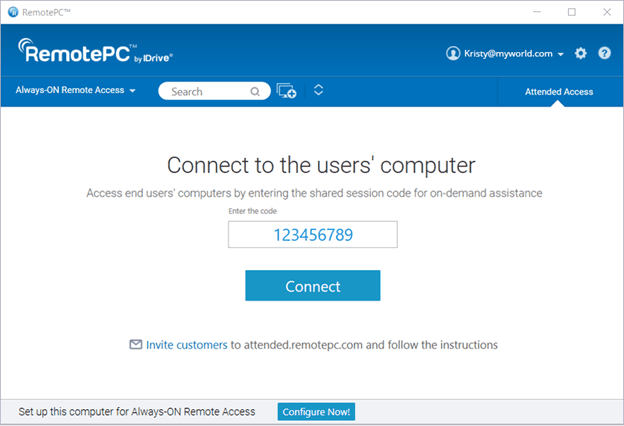Screen dimensions: 624x426
Task: Maximize the RemotePC window
Action: [x=572, y=12]
